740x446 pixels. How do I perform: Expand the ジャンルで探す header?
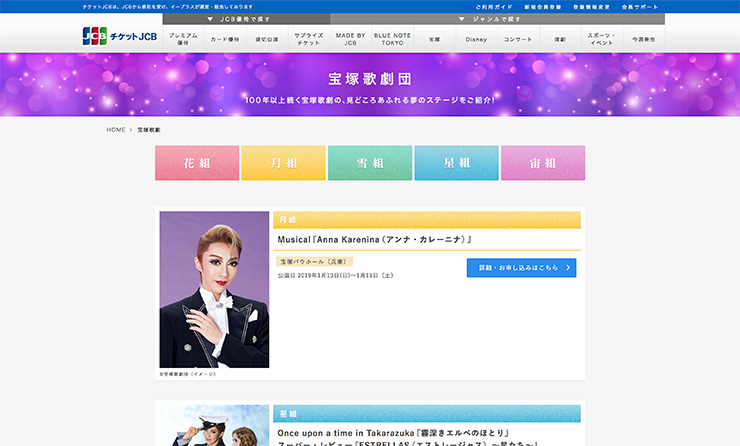497,19
